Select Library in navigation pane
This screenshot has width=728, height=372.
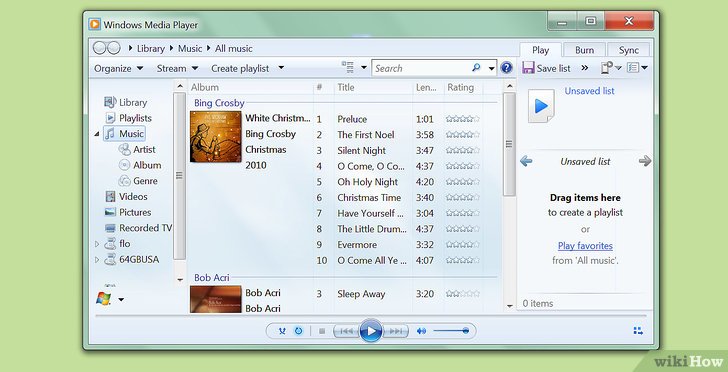[x=125, y=102]
